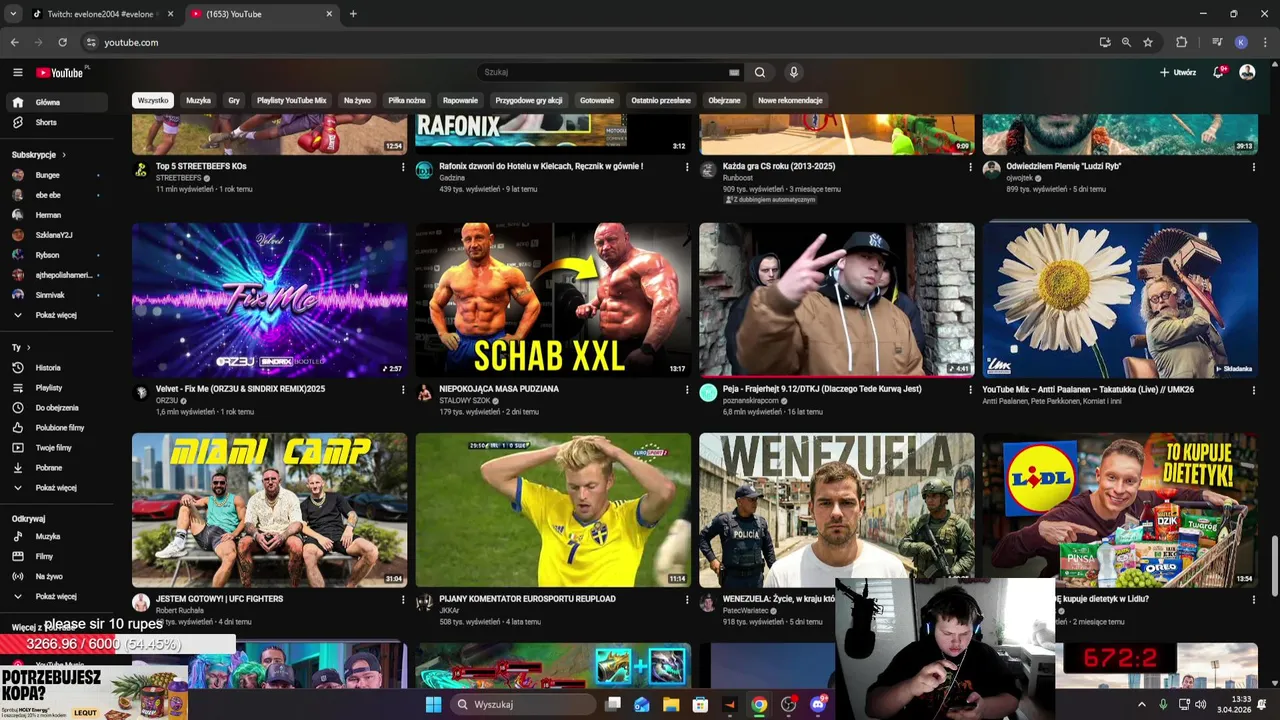Open the Herman subscription channel

click(x=56, y=215)
